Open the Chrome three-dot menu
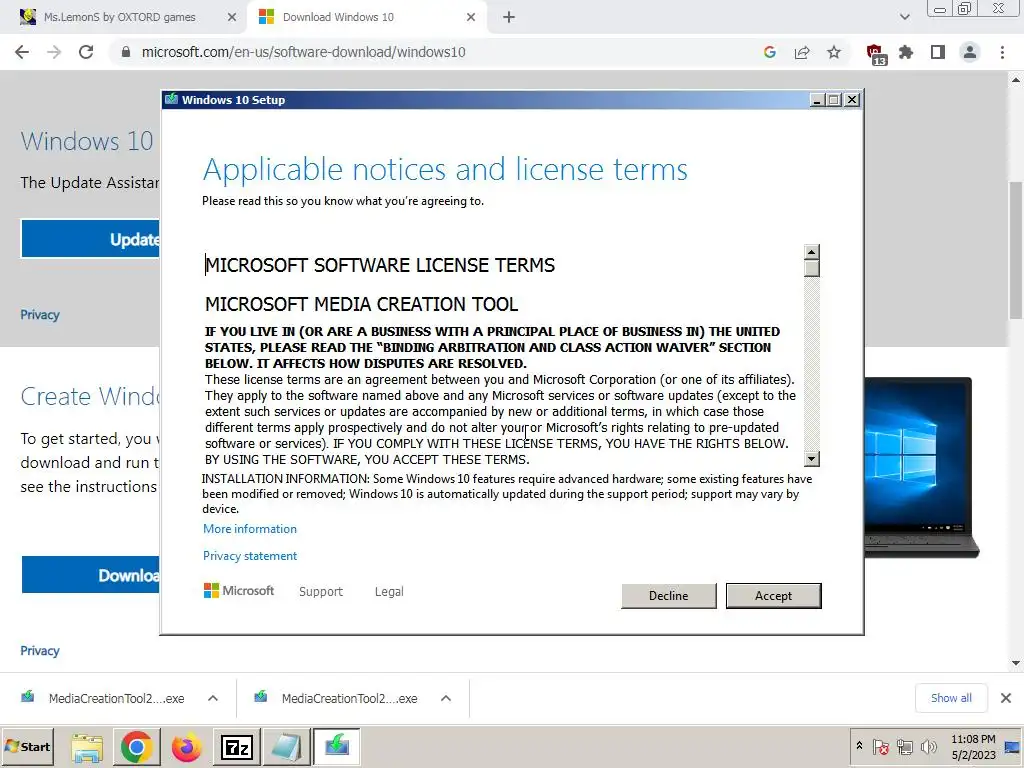 (x=1002, y=52)
